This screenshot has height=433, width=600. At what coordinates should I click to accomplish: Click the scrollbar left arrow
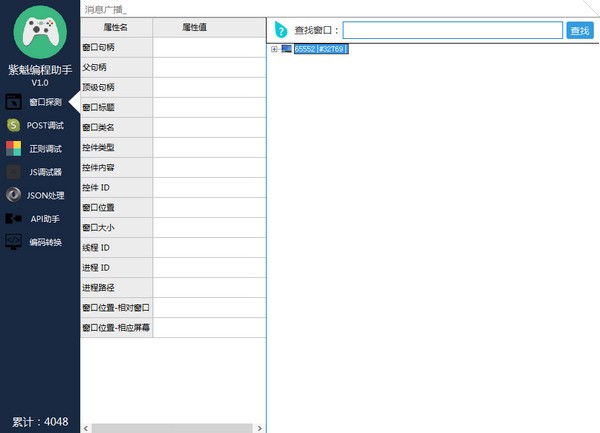click(86, 428)
